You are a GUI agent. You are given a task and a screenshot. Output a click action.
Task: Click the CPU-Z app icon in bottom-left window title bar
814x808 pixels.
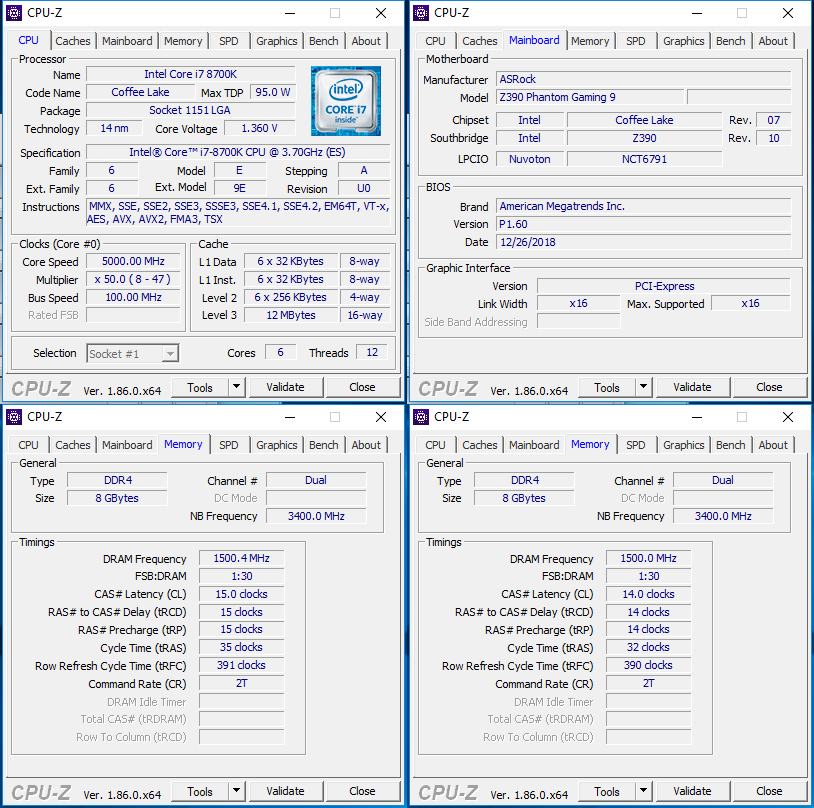pyautogui.click(x=13, y=416)
